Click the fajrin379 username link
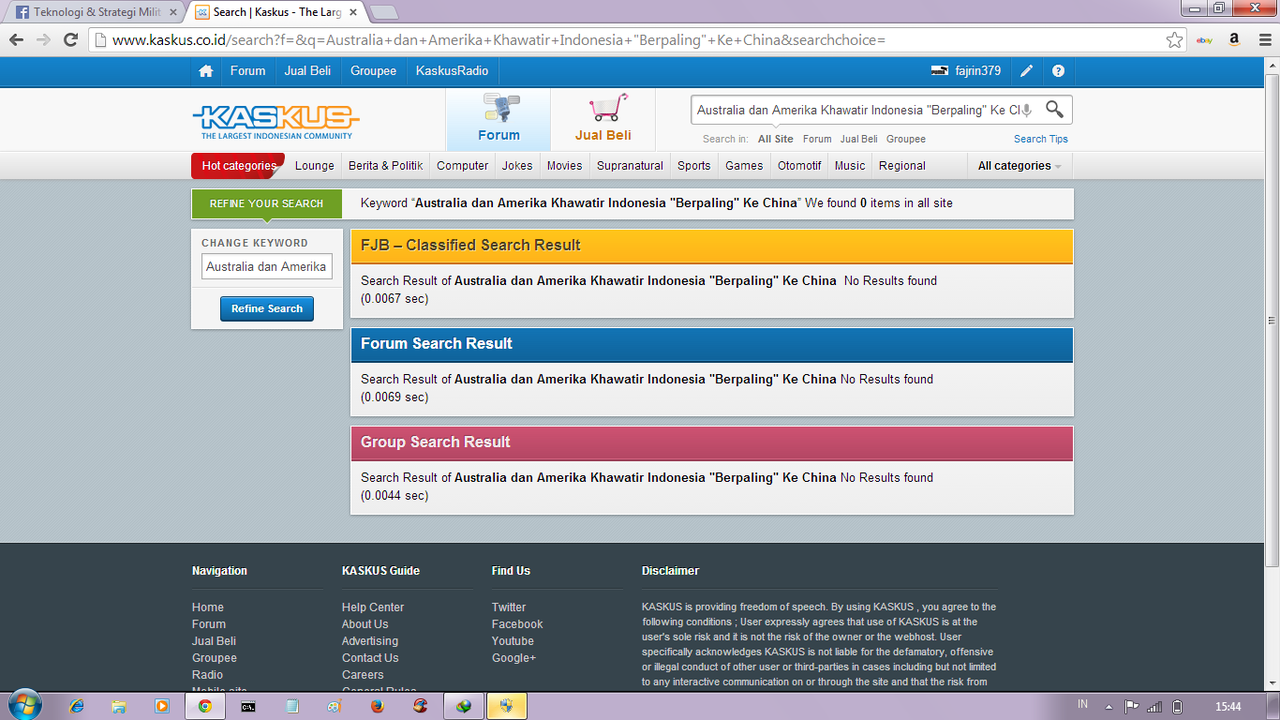 pos(978,71)
